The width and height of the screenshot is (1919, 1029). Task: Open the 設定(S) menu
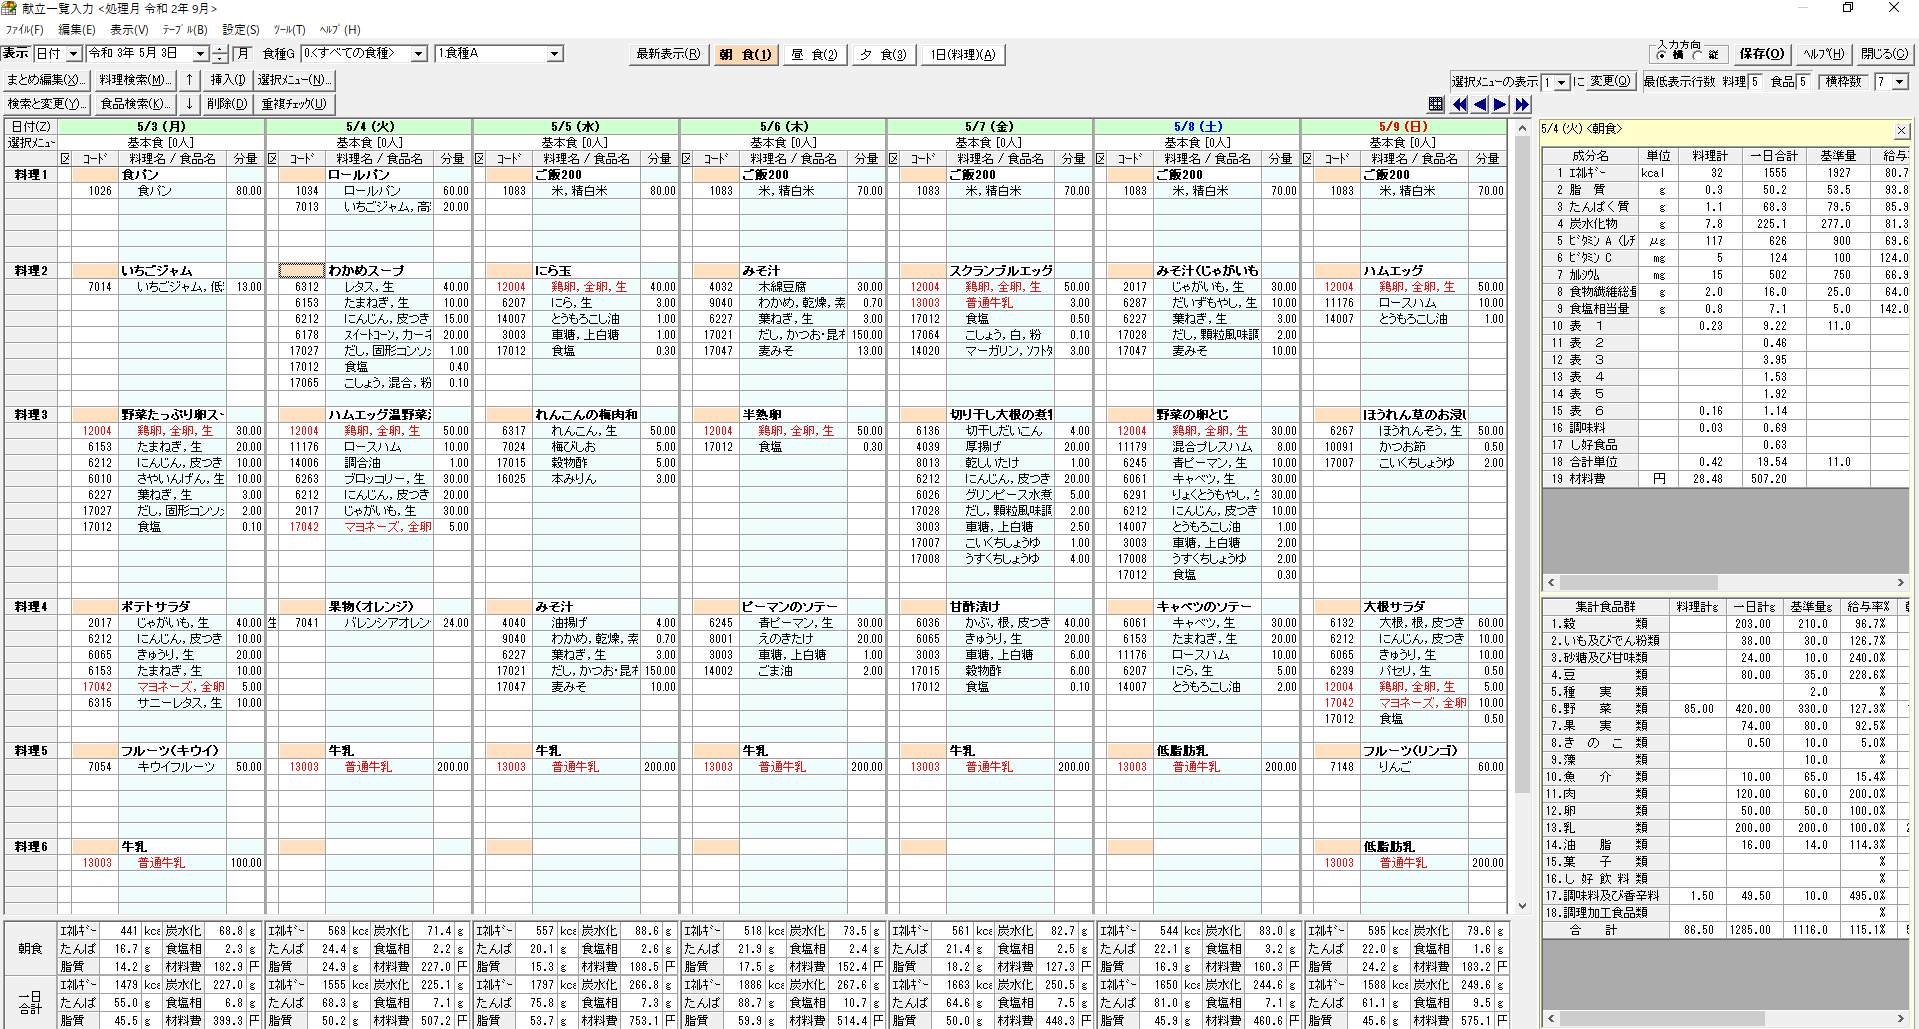[x=241, y=30]
